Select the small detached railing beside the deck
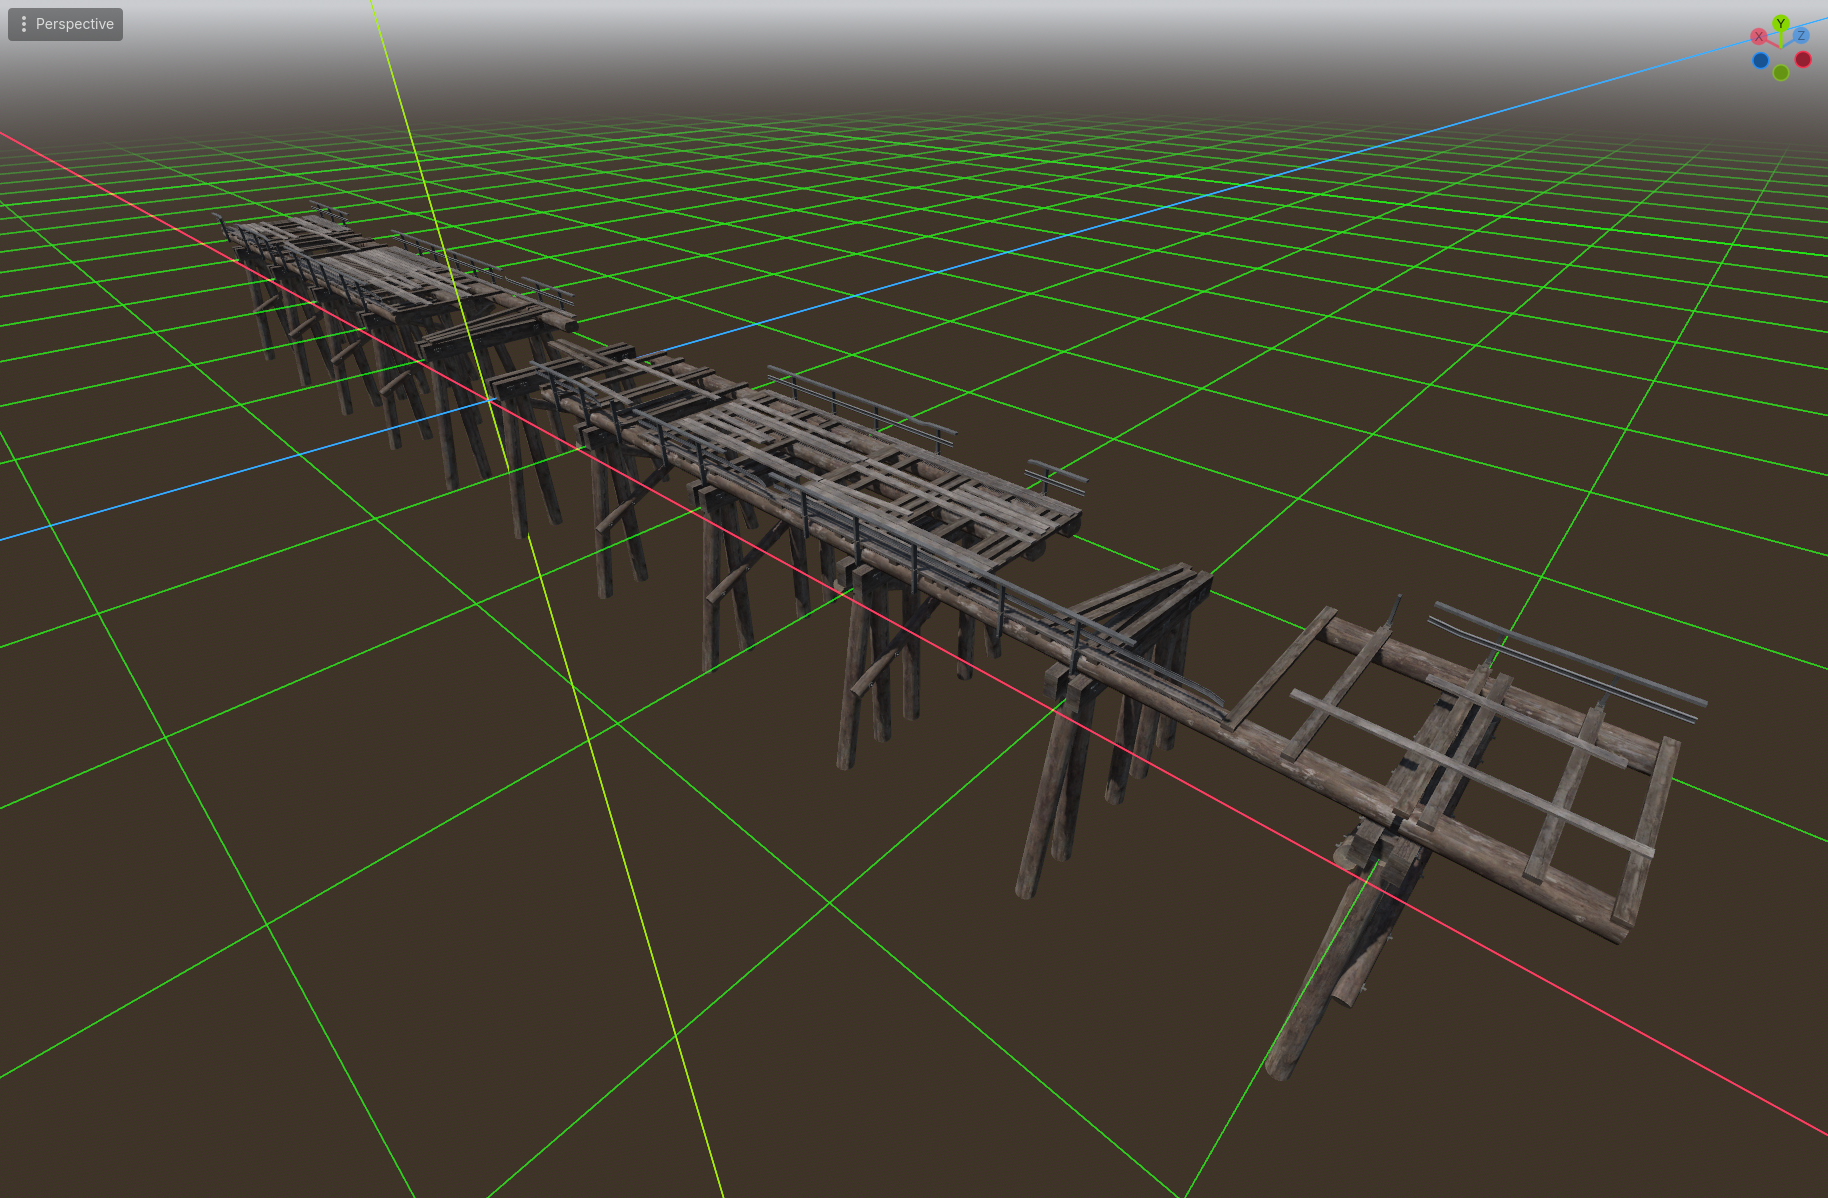 coord(1056,477)
